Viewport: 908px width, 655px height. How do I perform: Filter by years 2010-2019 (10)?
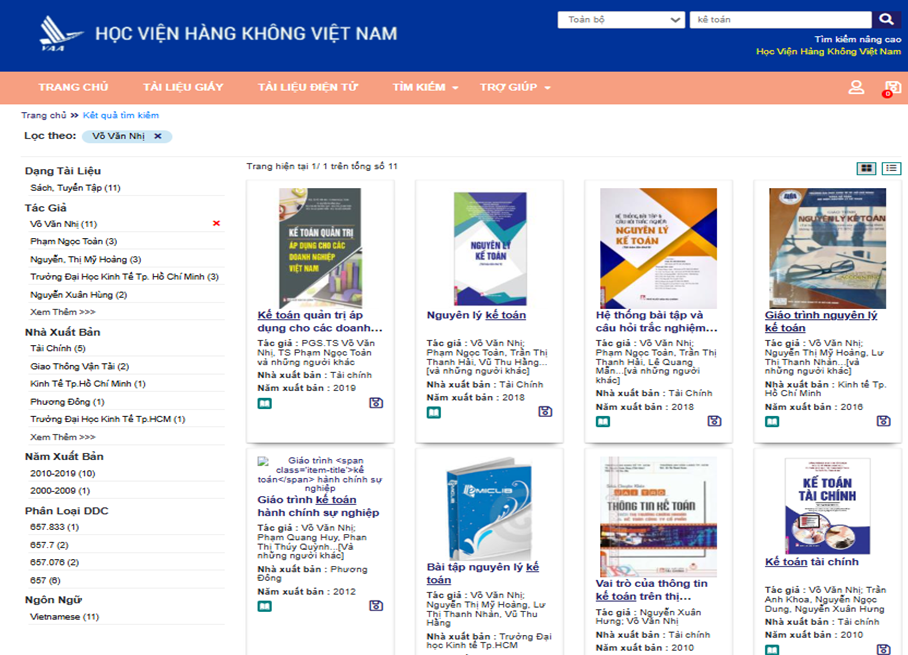(63, 474)
